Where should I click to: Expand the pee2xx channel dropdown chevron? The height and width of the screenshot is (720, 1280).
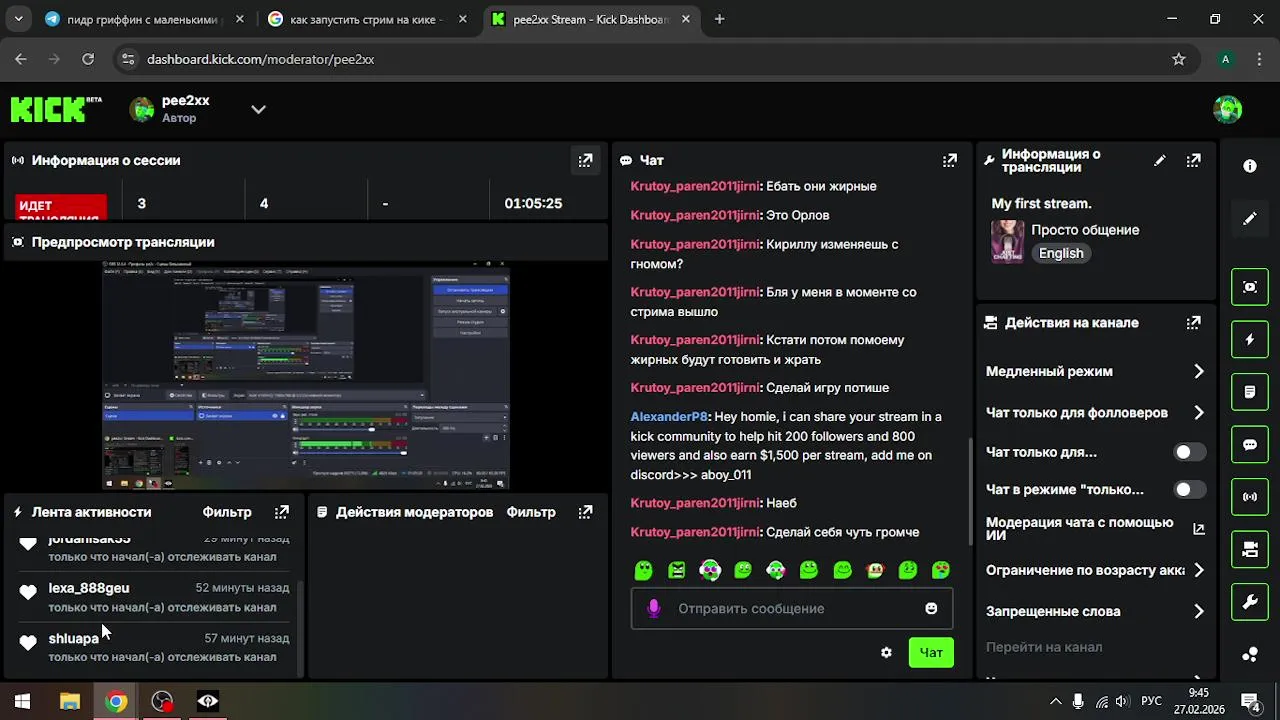pos(258,109)
